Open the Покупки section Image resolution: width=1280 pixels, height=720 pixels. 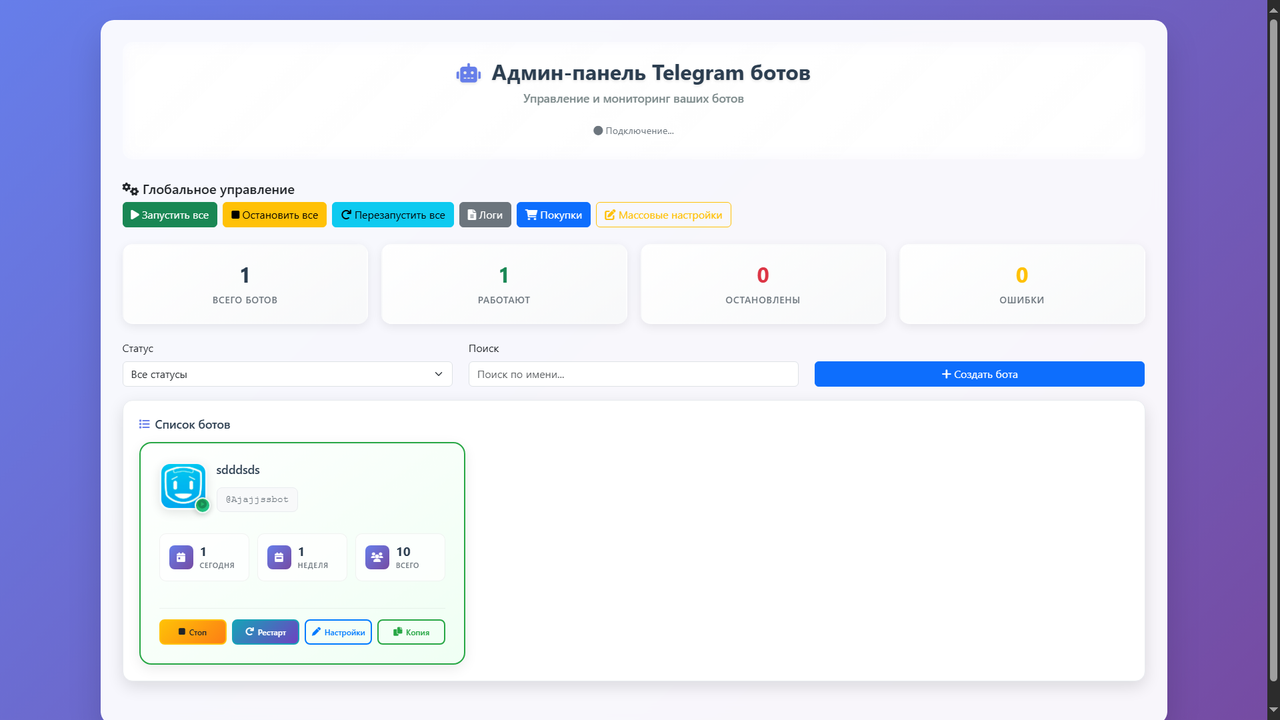[x=553, y=215]
